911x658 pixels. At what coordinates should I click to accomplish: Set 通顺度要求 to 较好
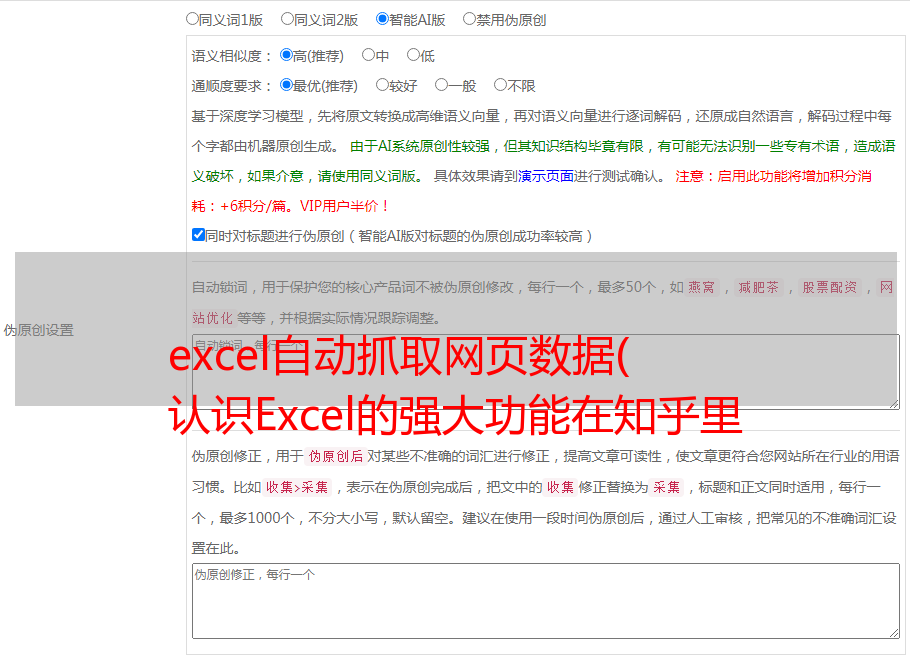coord(382,85)
